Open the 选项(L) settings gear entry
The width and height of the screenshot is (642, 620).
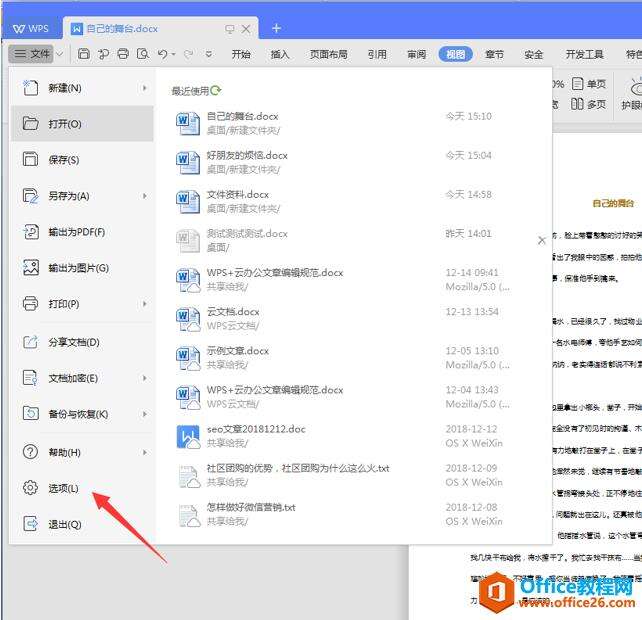63,488
